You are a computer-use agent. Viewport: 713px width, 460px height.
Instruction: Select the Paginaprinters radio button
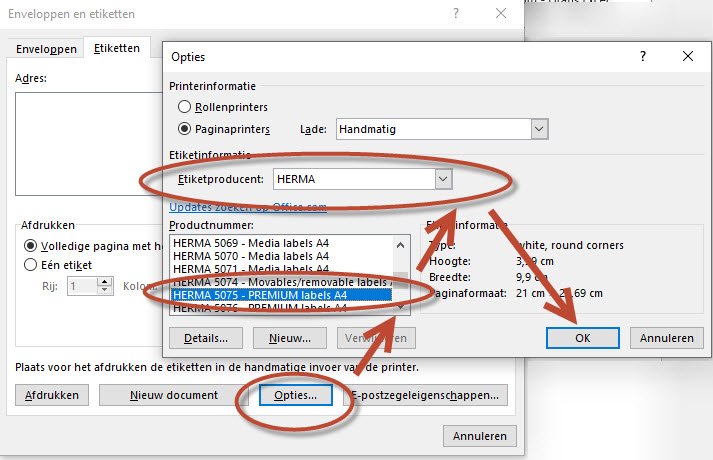(x=184, y=128)
